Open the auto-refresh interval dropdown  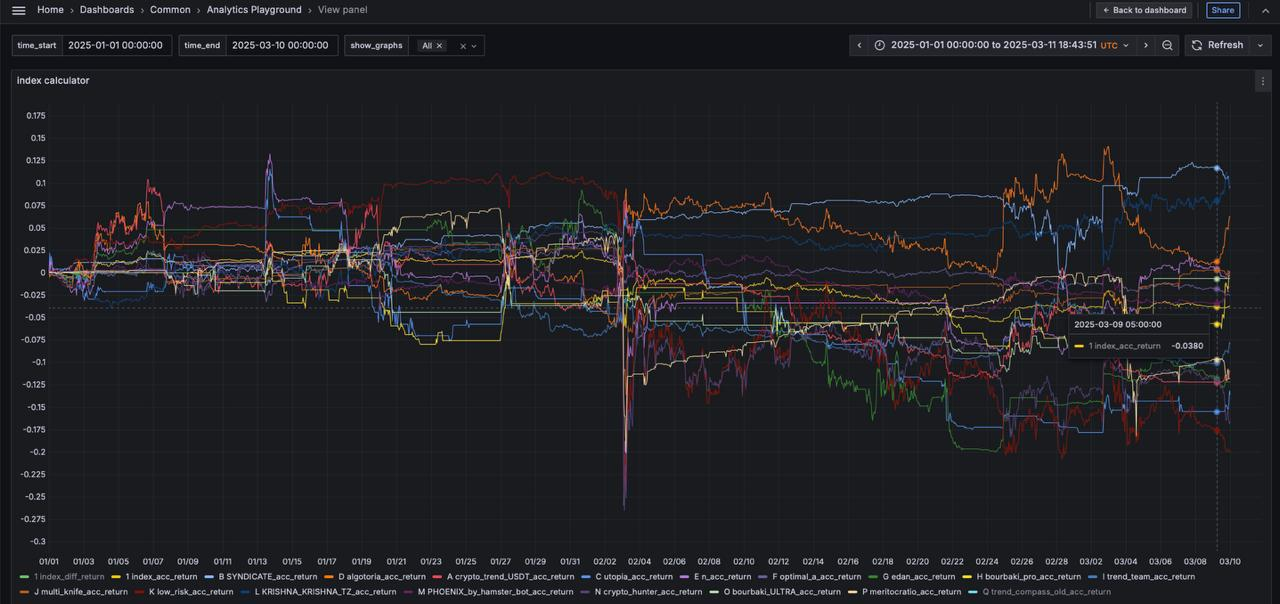1261,45
